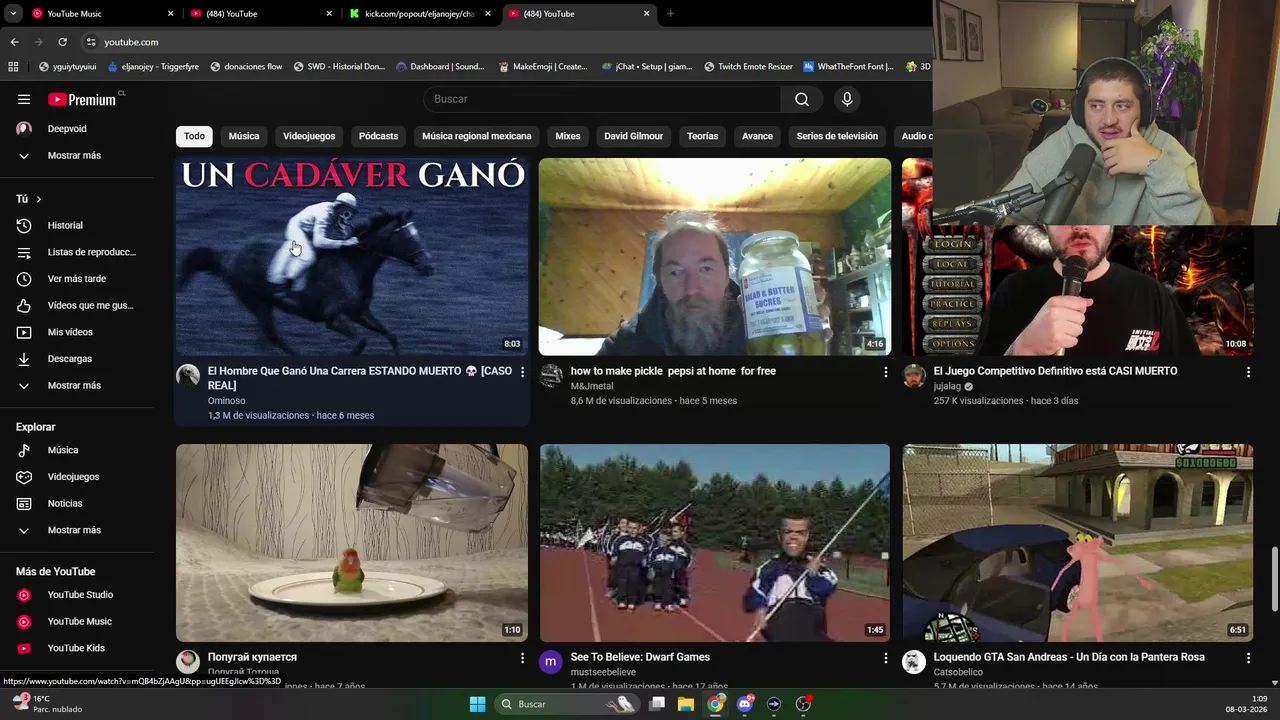
Task: Open the YouTube hamburger guide menu
Action: (24, 99)
